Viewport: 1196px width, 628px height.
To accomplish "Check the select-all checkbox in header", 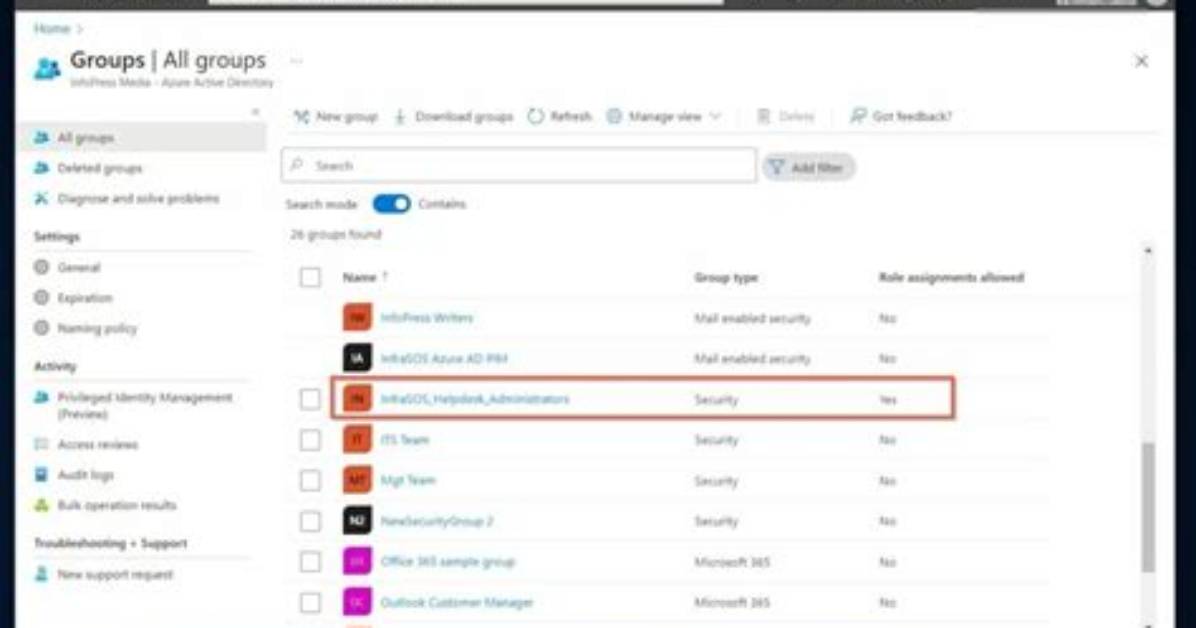I will point(310,277).
